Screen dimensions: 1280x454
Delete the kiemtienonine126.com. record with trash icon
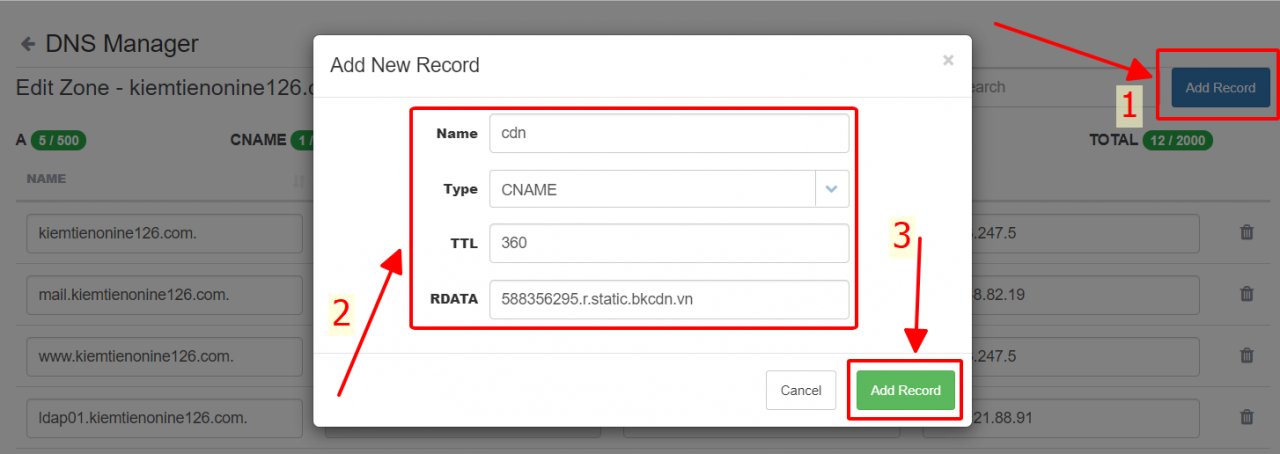pyautogui.click(x=1246, y=232)
